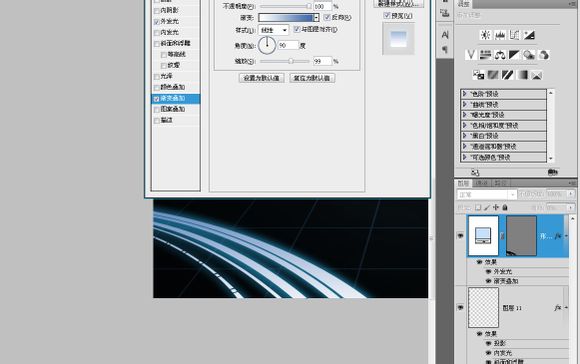The width and height of the screenshot is (580, 364).
Task: Toggle the 反向 reverse checkbox
Action: point(327,17)
